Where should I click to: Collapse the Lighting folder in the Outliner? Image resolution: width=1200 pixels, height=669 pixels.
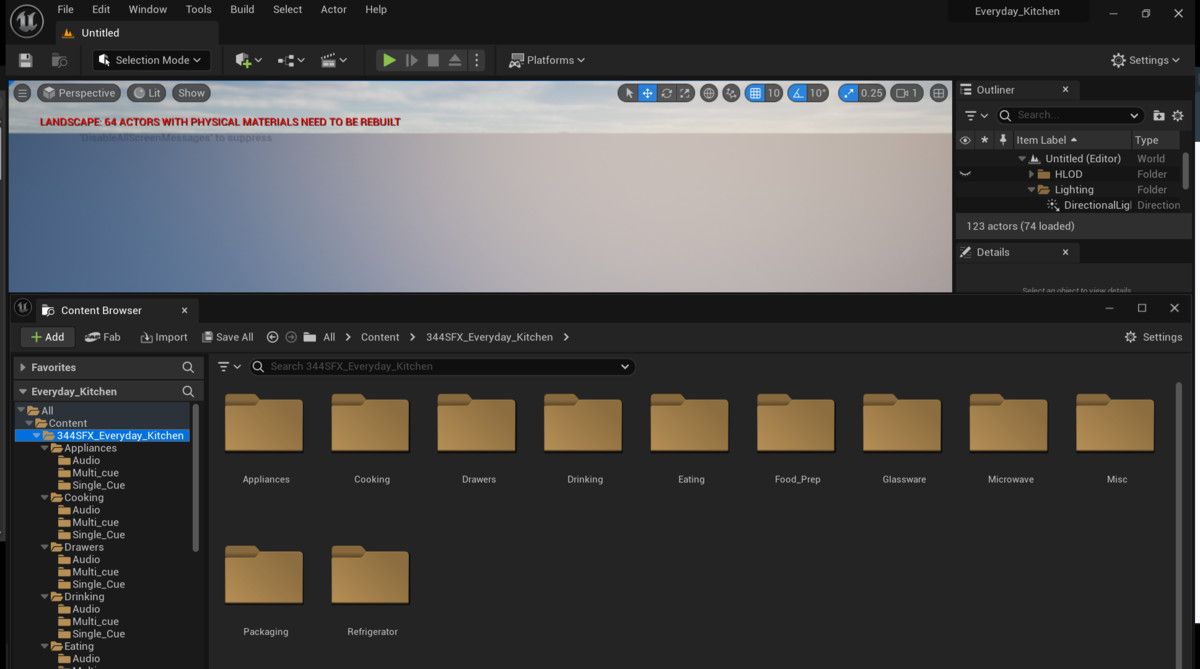[1032, 189]
